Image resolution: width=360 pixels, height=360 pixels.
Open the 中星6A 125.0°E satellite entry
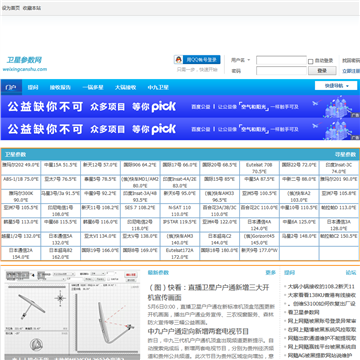pos(299,222)
